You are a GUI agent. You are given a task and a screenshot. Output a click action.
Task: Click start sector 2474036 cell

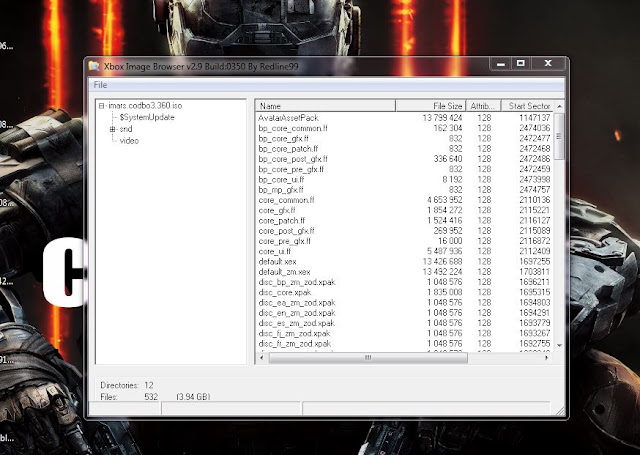(x=535, y=128)
